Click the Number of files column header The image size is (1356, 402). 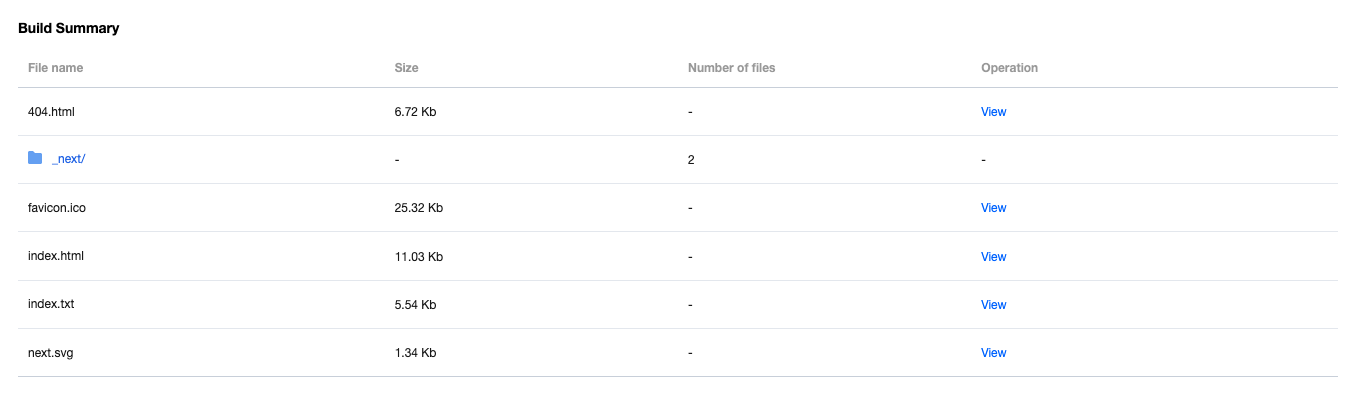pos(731,68)
